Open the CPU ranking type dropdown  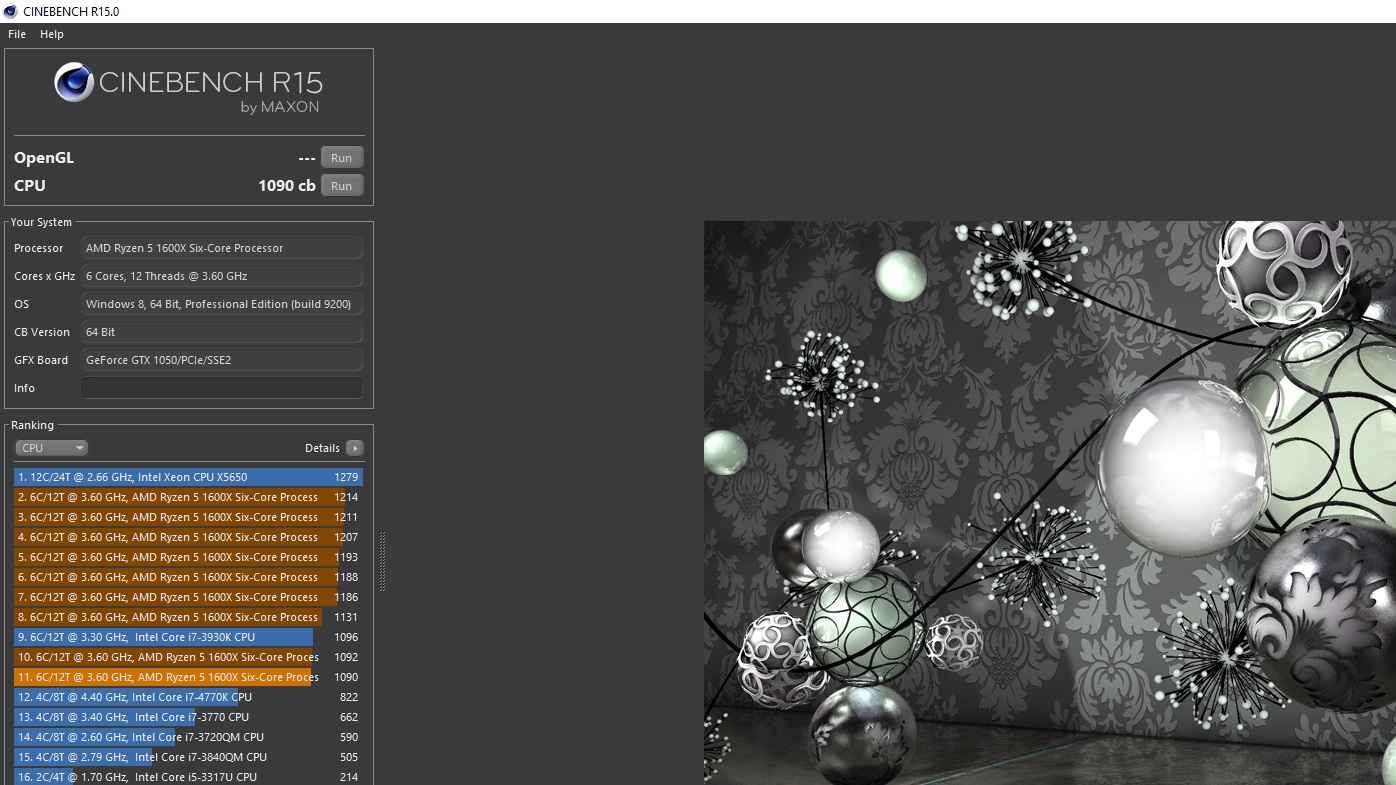click(52, 448)
